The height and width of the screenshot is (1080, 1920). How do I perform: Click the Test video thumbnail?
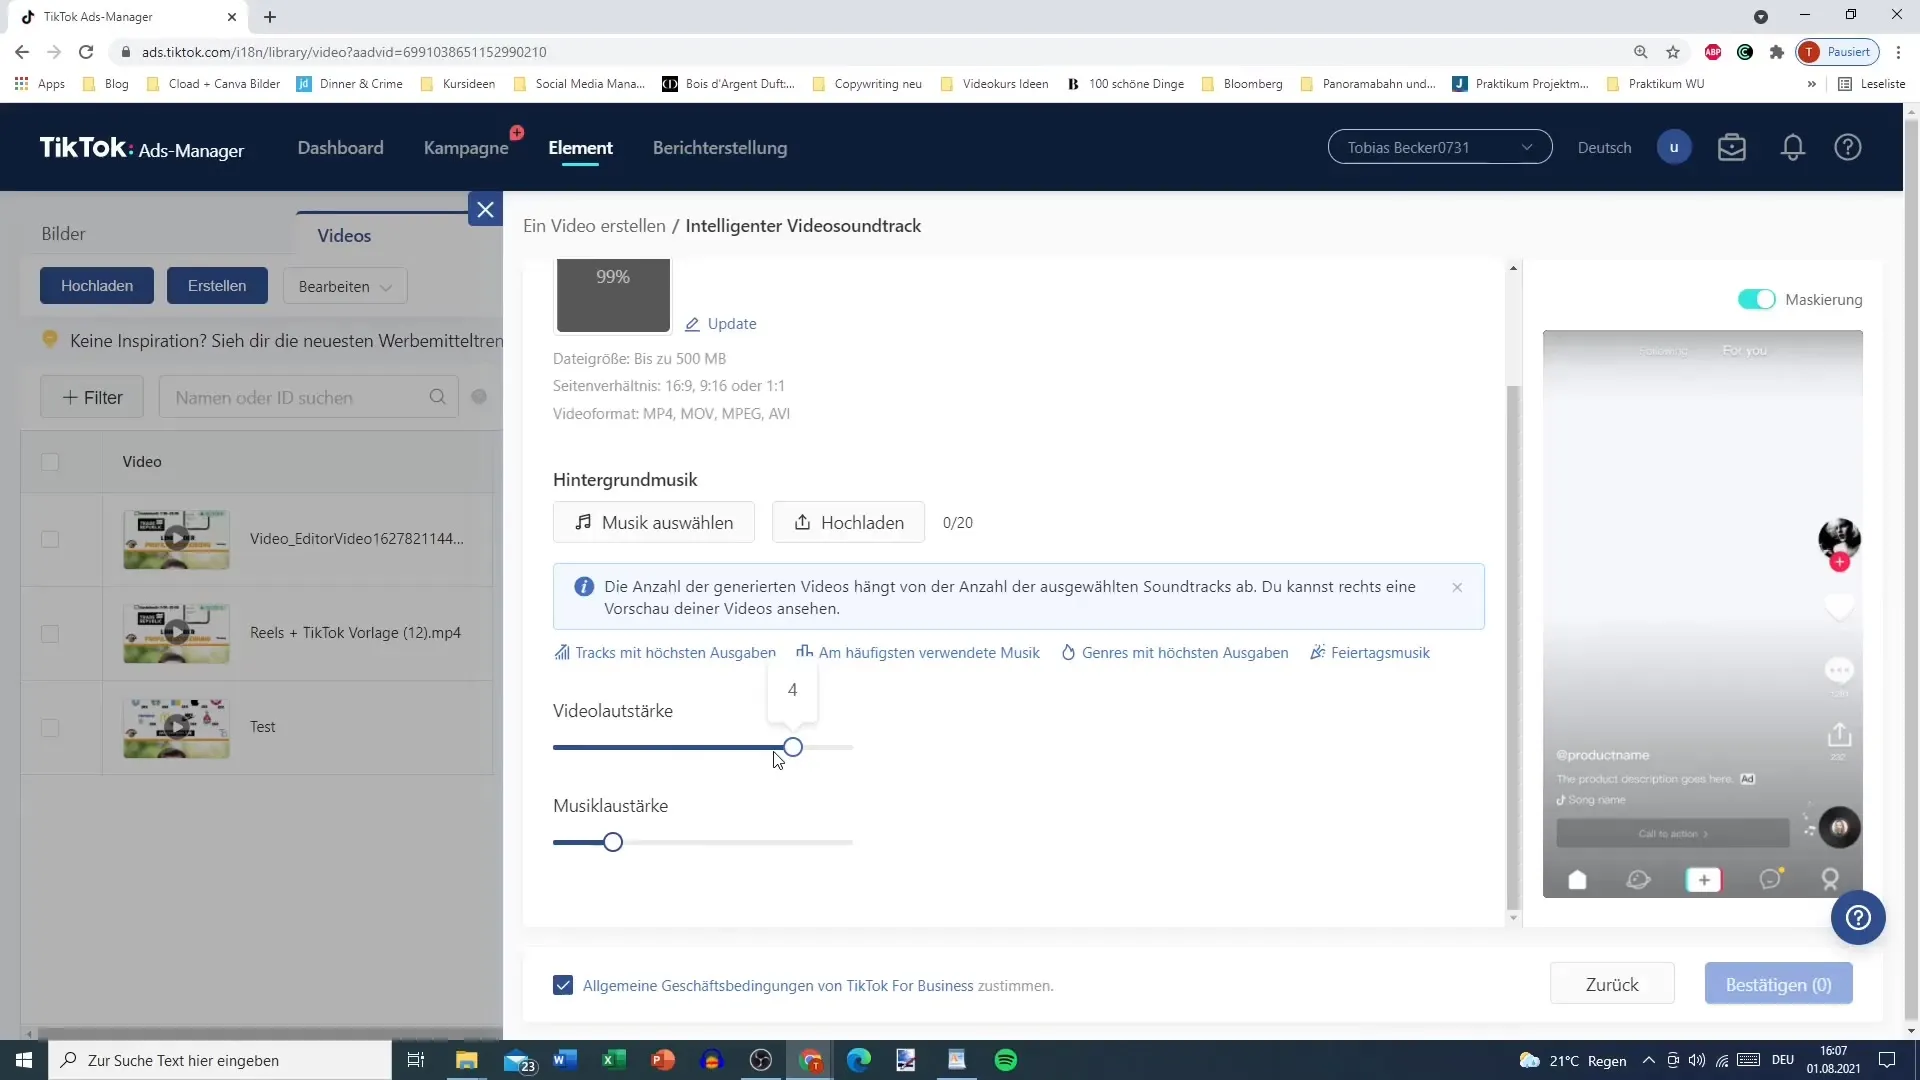coord(176,728)
